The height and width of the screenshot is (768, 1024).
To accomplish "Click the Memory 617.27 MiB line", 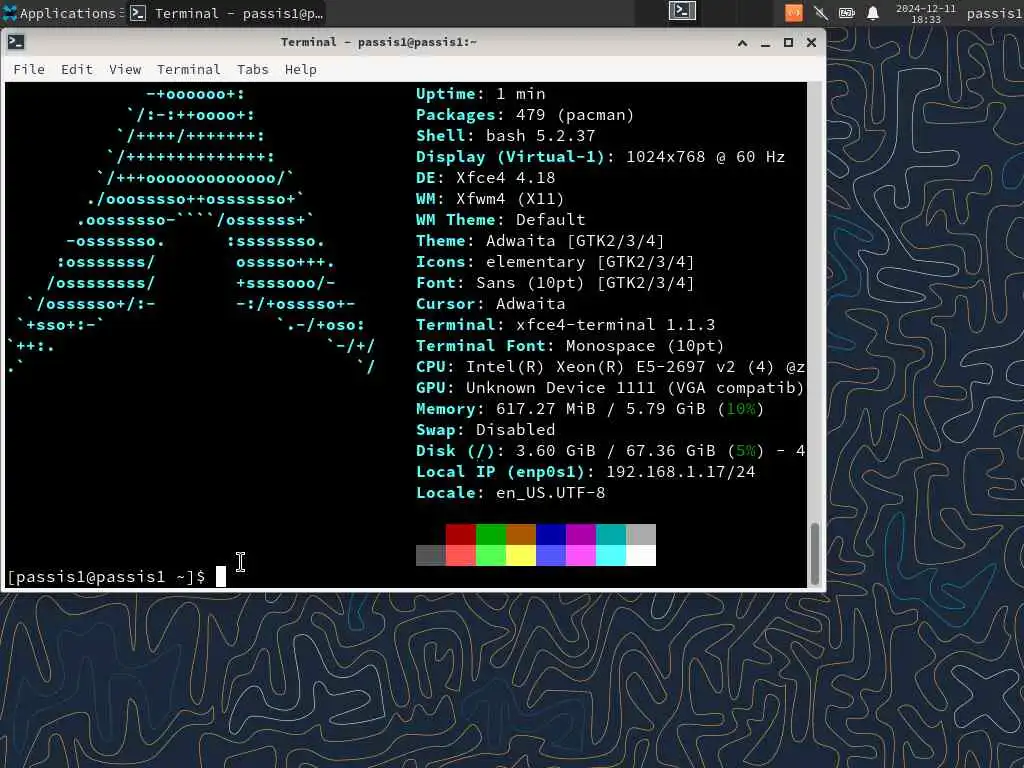I will 590,409.
